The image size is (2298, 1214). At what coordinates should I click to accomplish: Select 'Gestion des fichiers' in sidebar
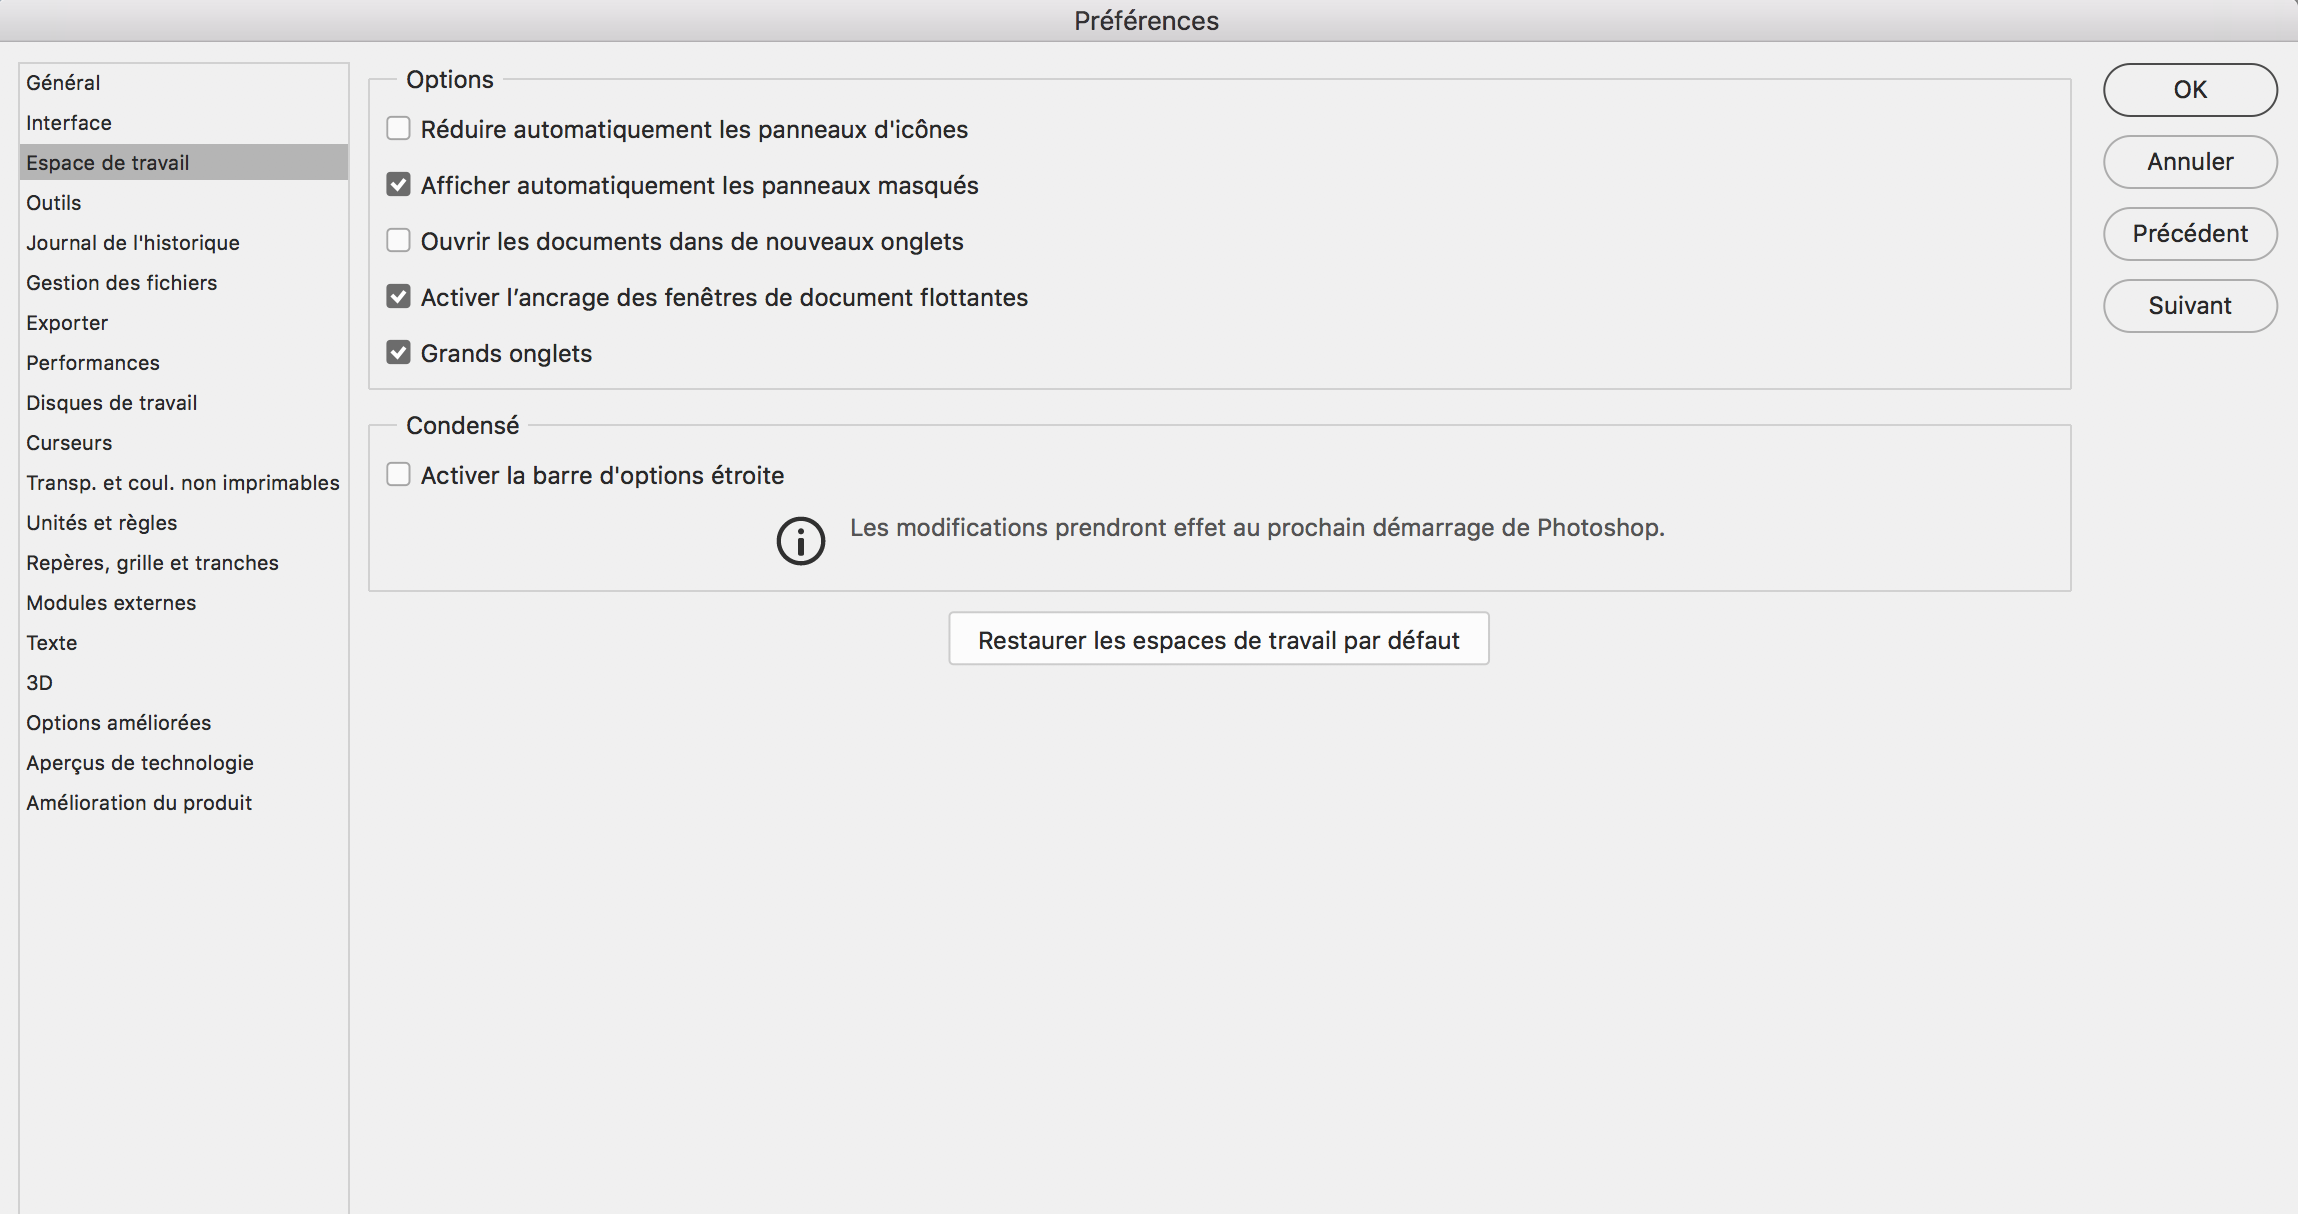tap(121, 282)
